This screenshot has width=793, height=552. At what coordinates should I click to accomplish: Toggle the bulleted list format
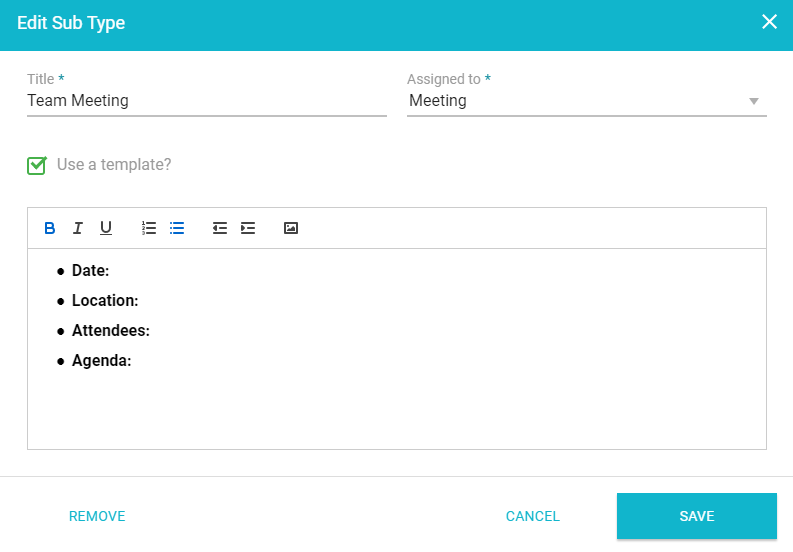[x=177, y=228]
